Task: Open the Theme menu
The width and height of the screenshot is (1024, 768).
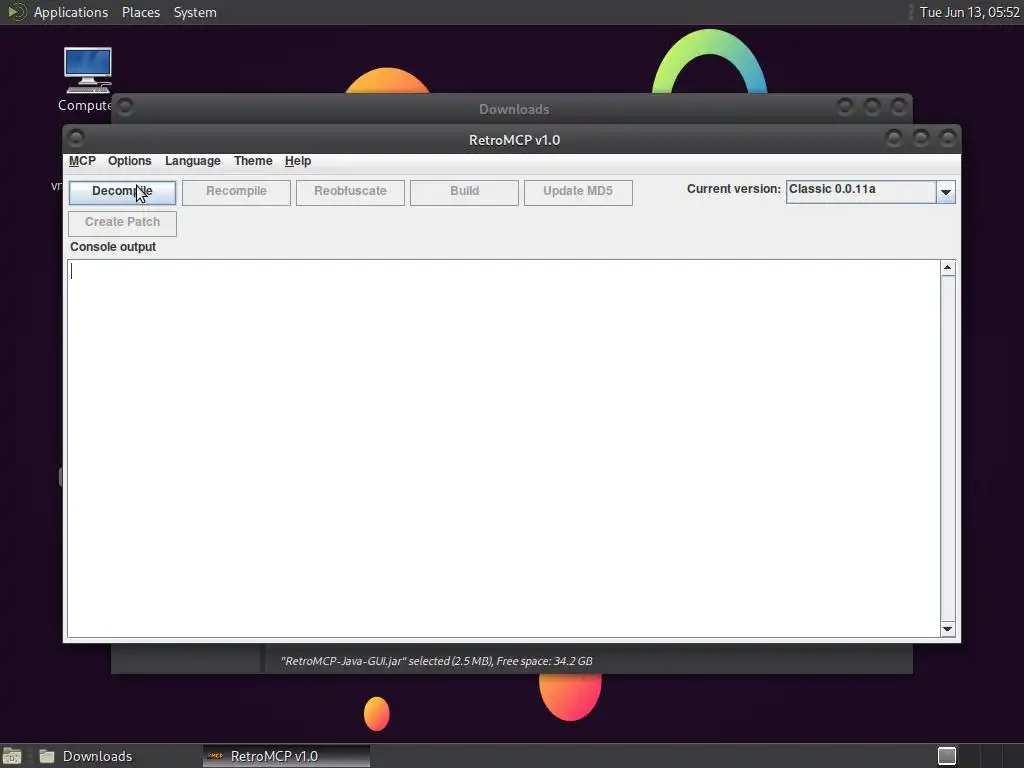Action: [253, 161]
